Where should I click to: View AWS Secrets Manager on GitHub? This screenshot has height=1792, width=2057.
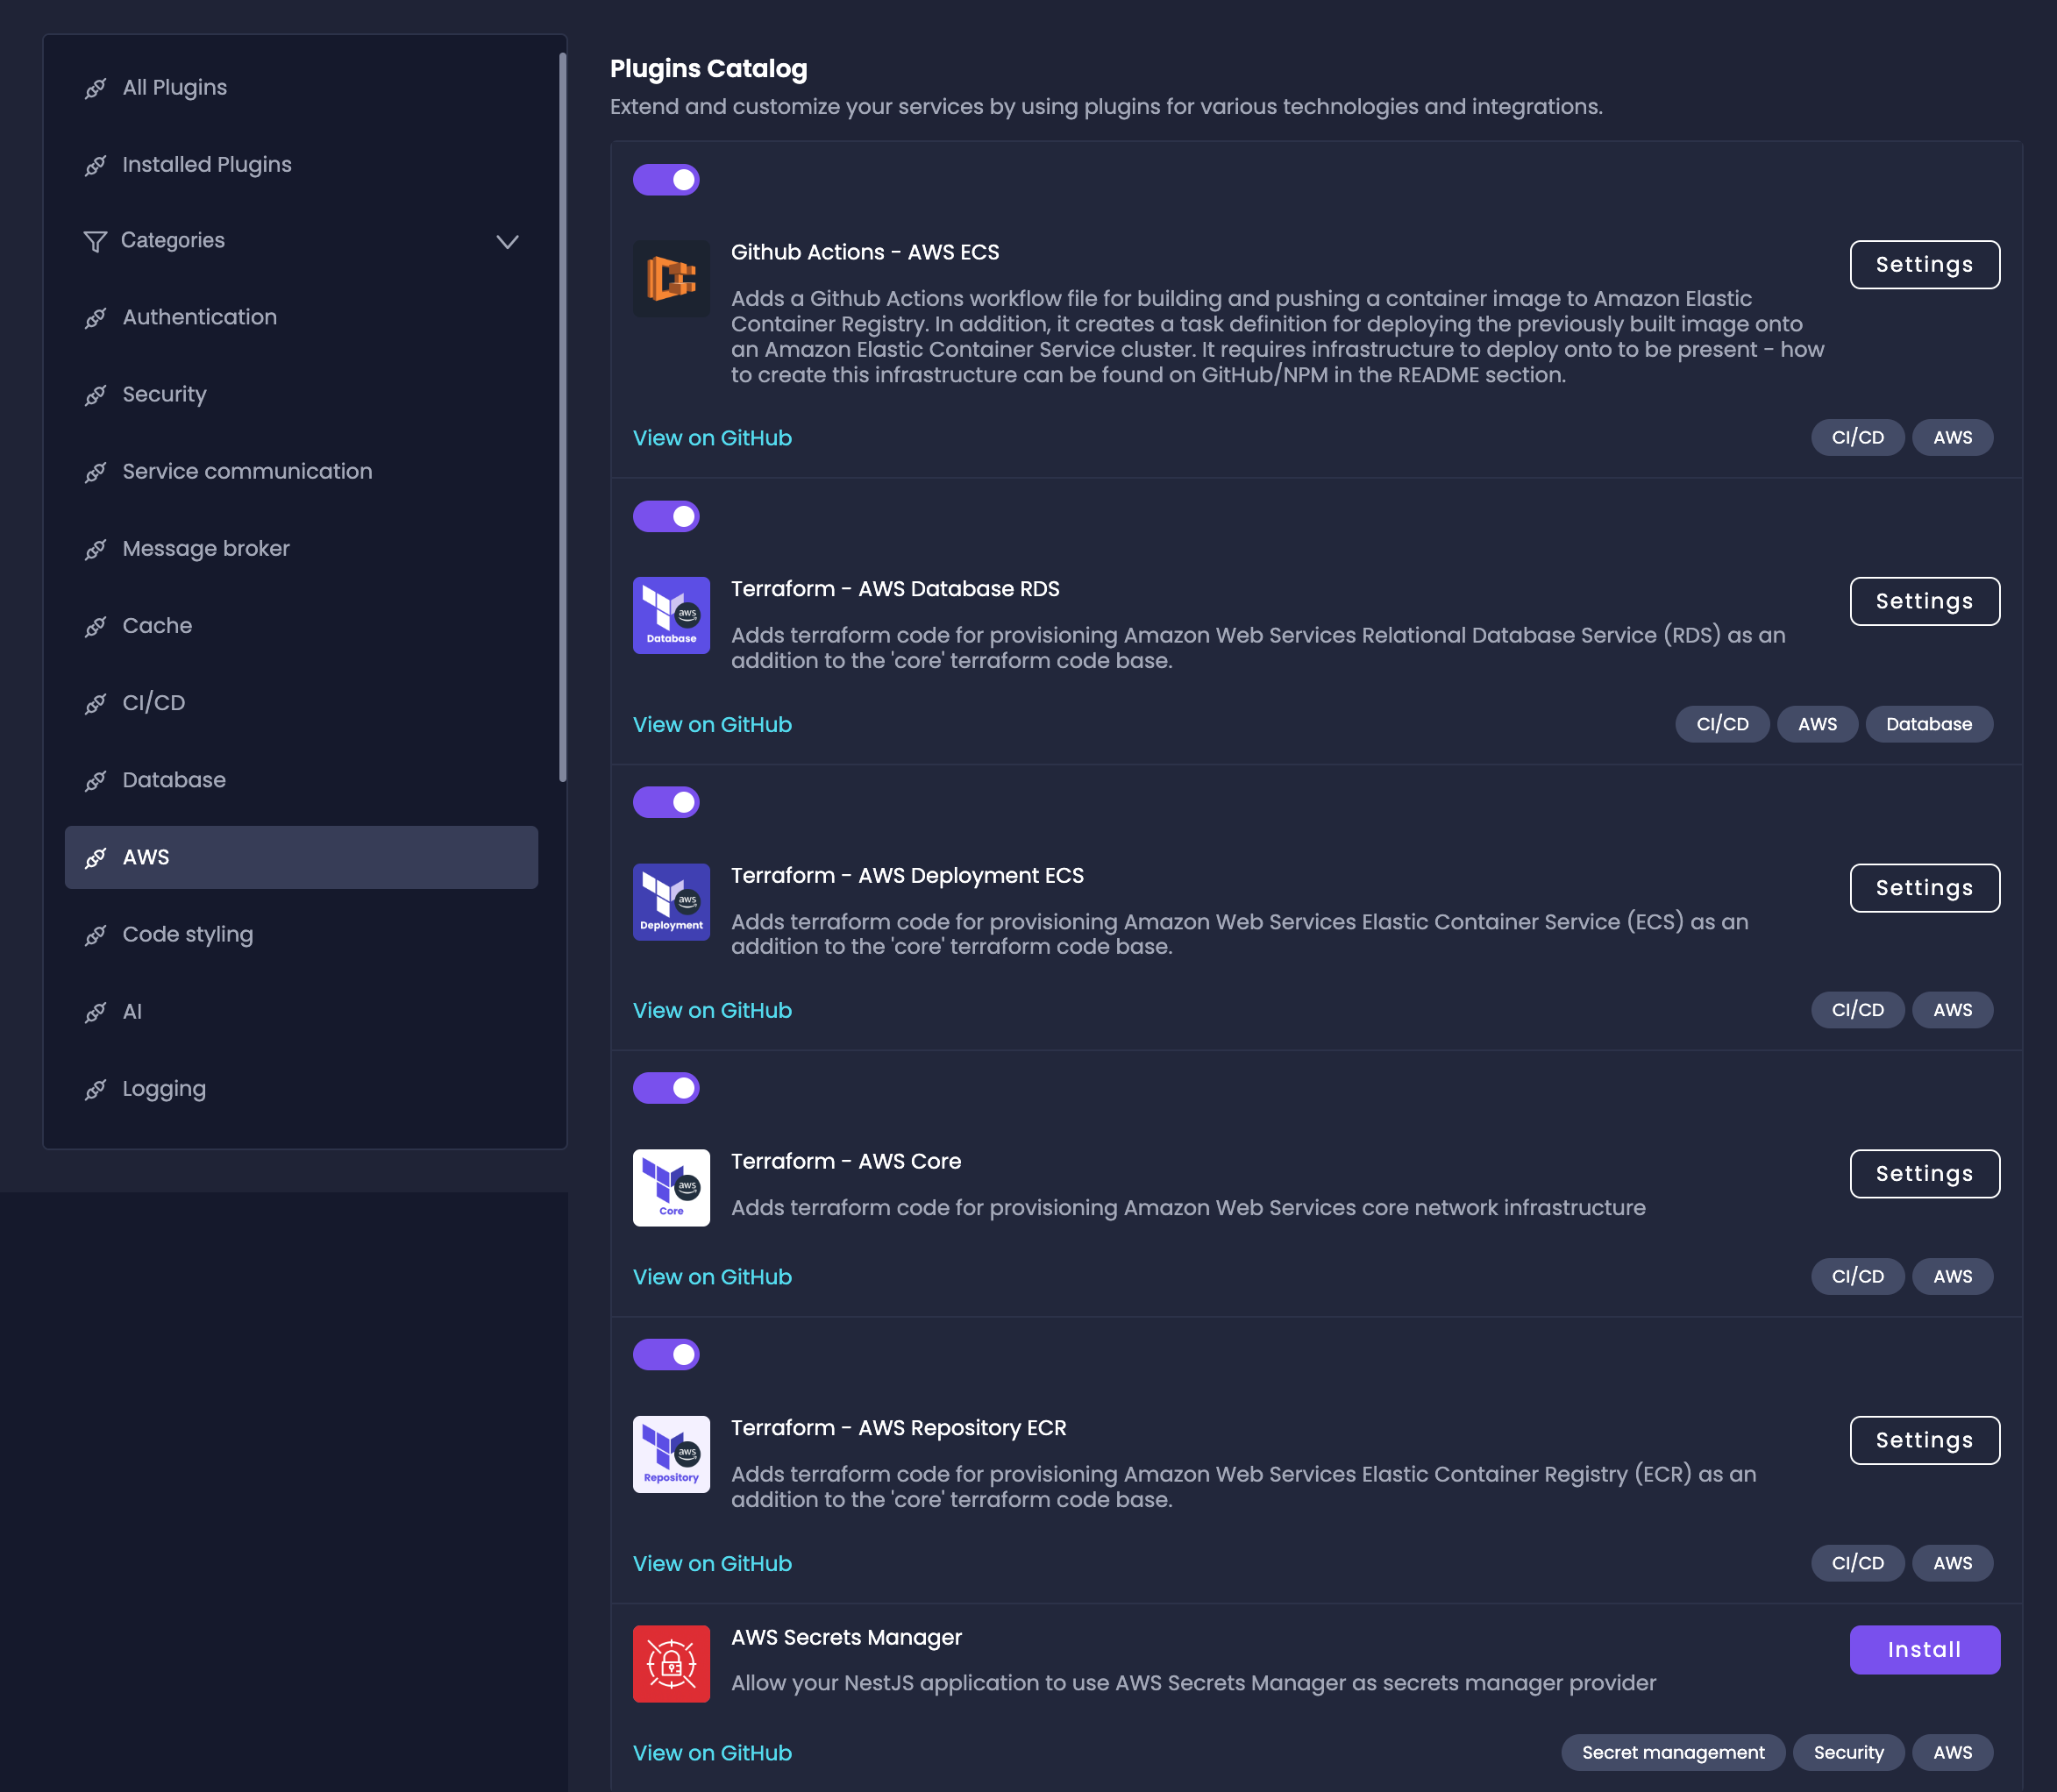tap(712, 1753)
